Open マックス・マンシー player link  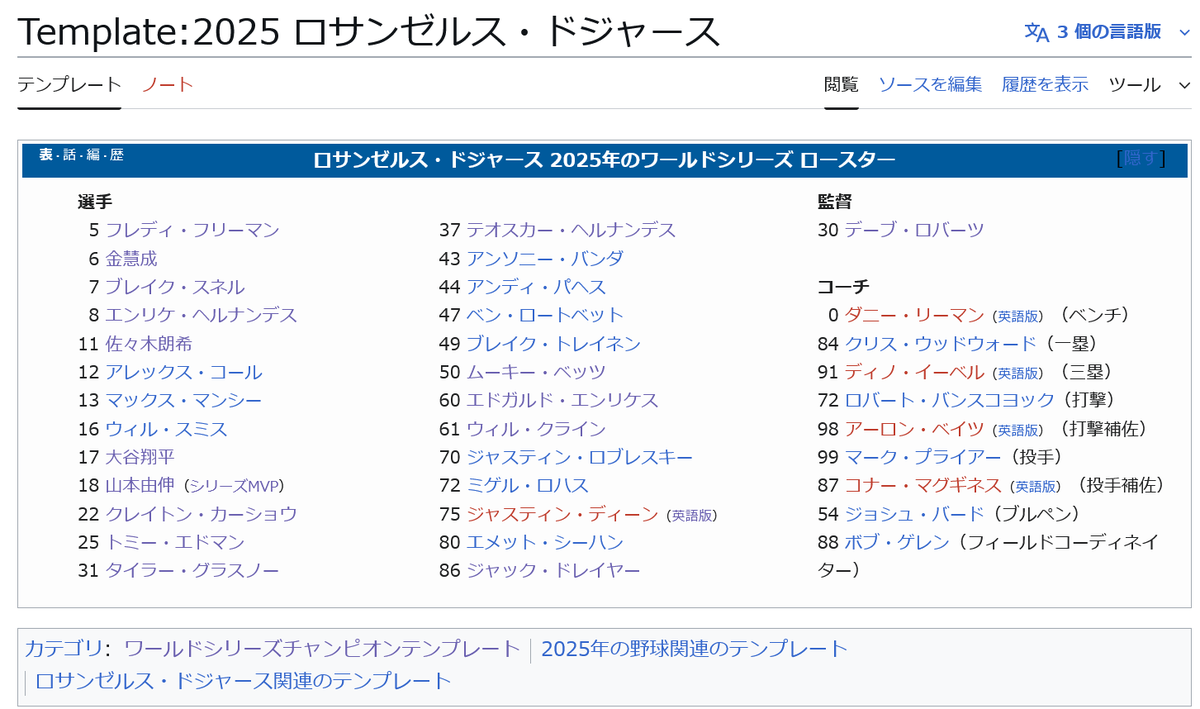coord(184,400)
